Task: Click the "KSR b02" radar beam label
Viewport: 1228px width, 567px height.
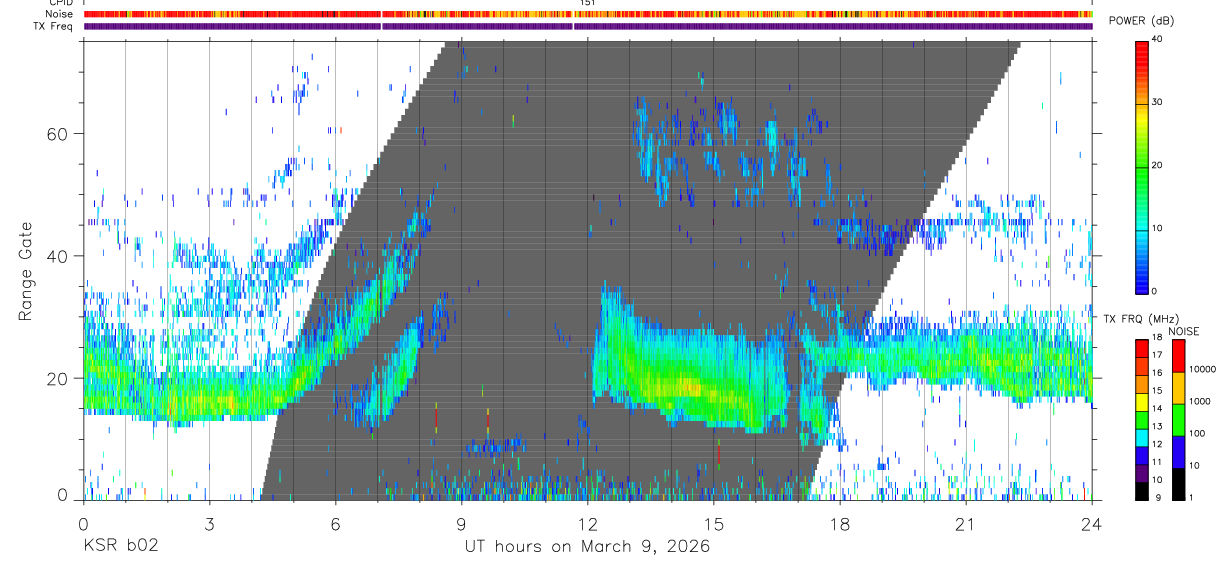Action: click(120, 547)
